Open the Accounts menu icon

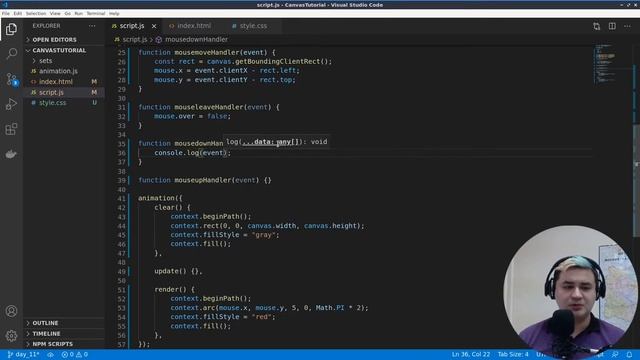coord(11,311)
